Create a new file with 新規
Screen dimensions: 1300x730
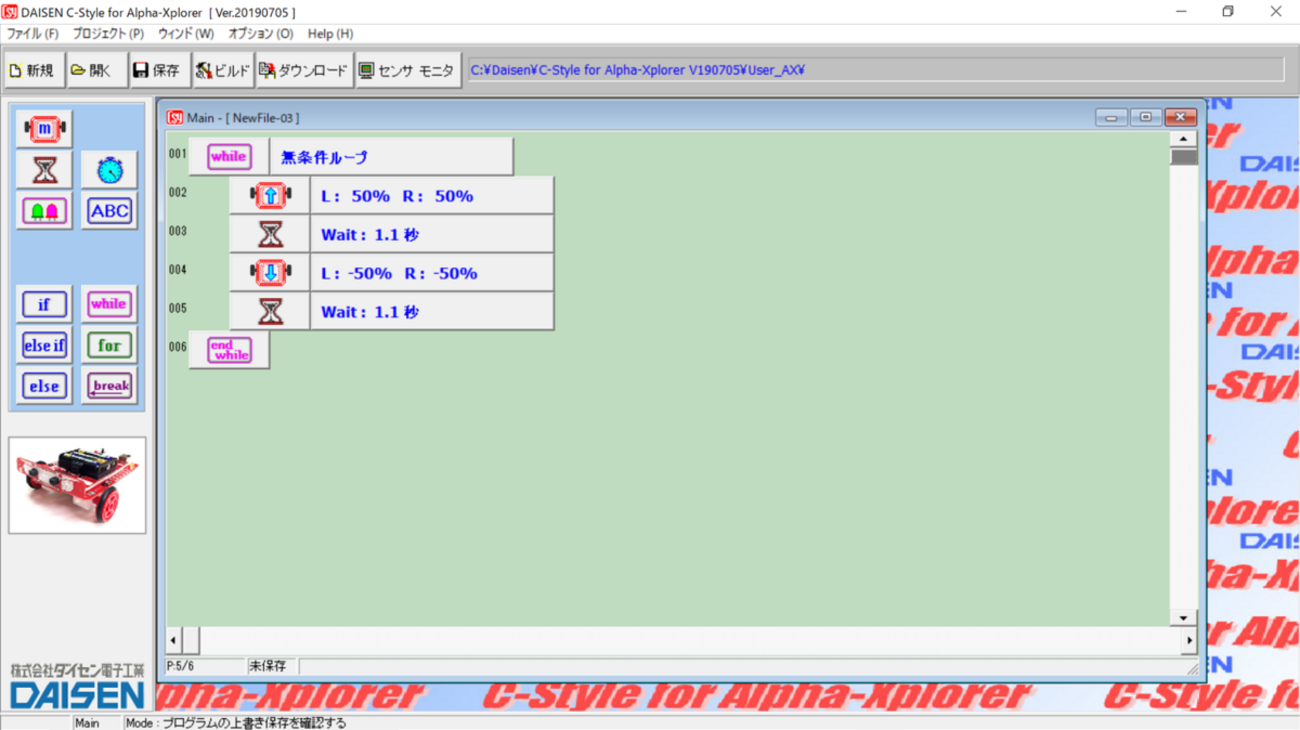(x=33, y=71)
